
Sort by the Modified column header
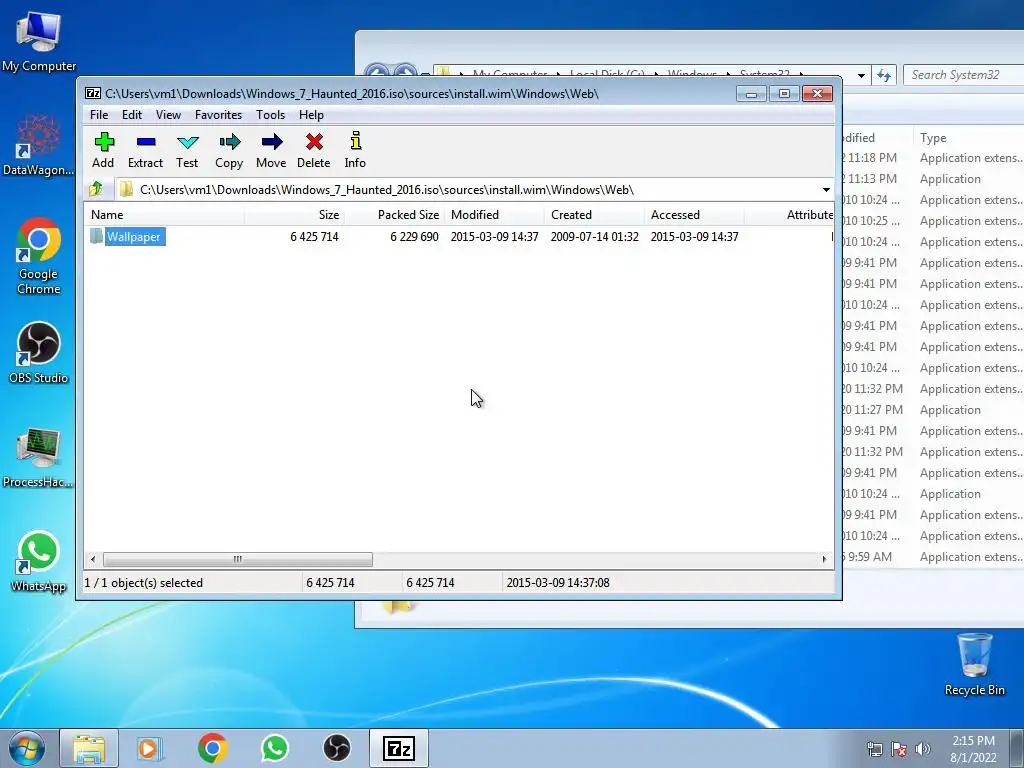tap(494, 215)
